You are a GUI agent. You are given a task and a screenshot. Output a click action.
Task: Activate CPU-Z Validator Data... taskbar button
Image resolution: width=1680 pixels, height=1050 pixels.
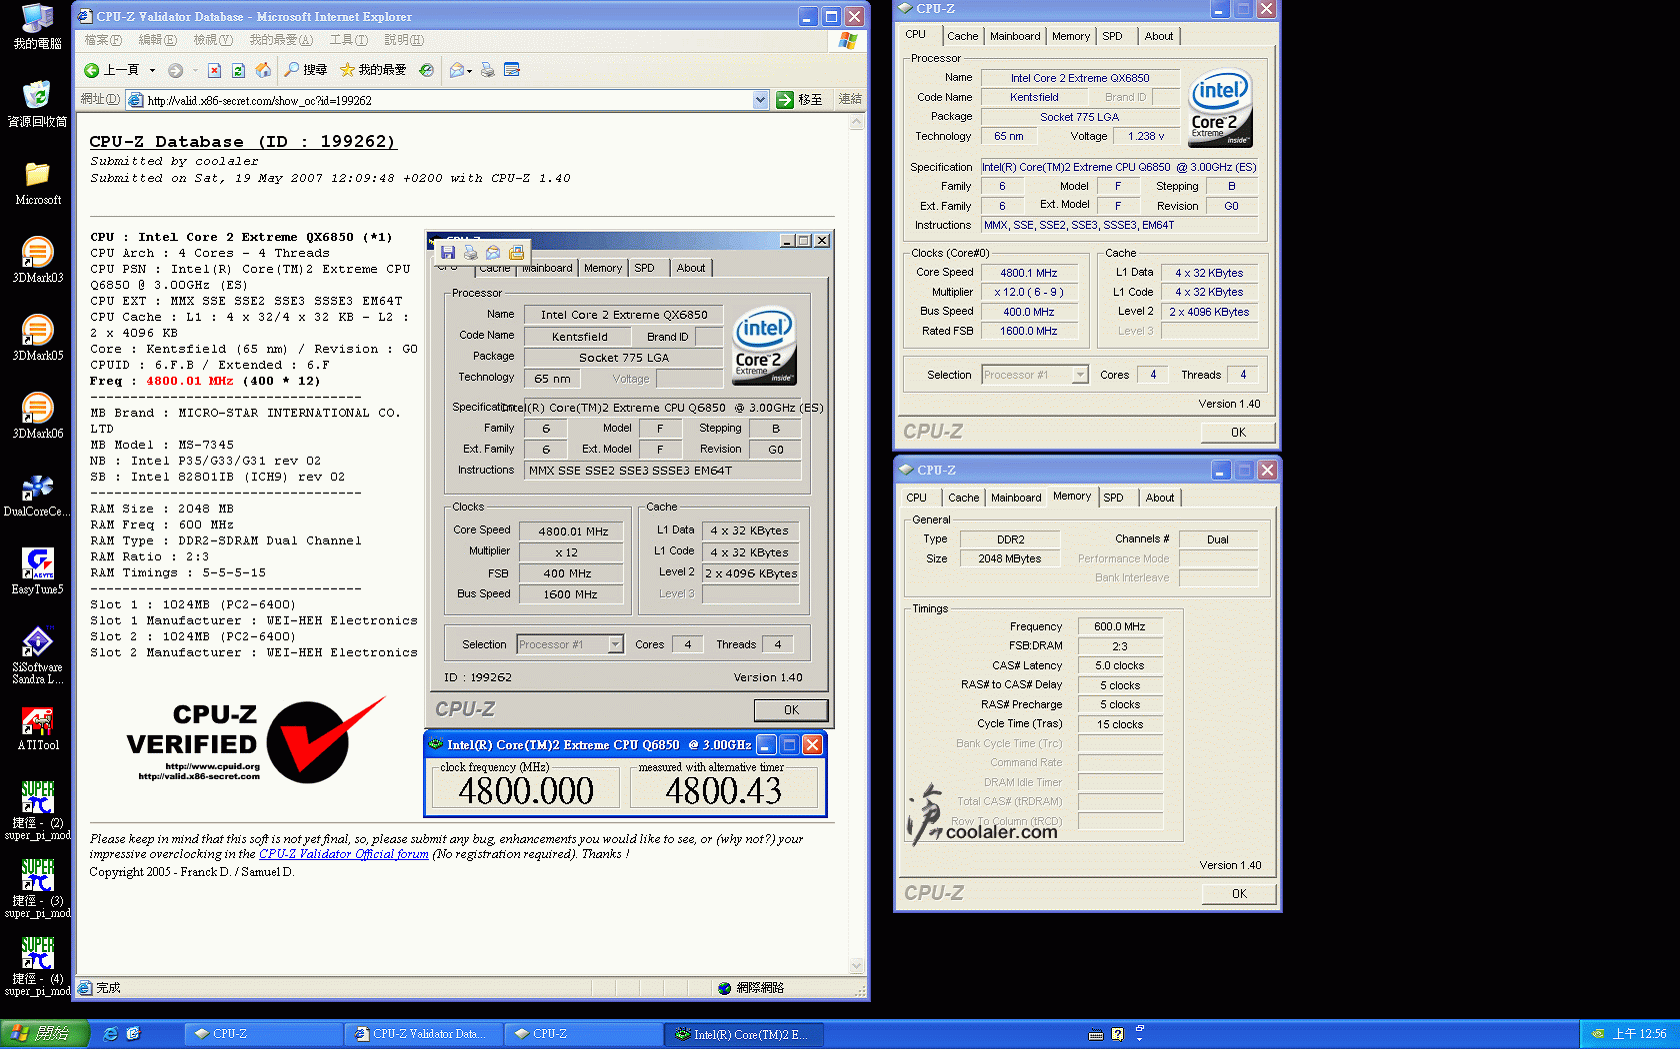click(423, 1034)
